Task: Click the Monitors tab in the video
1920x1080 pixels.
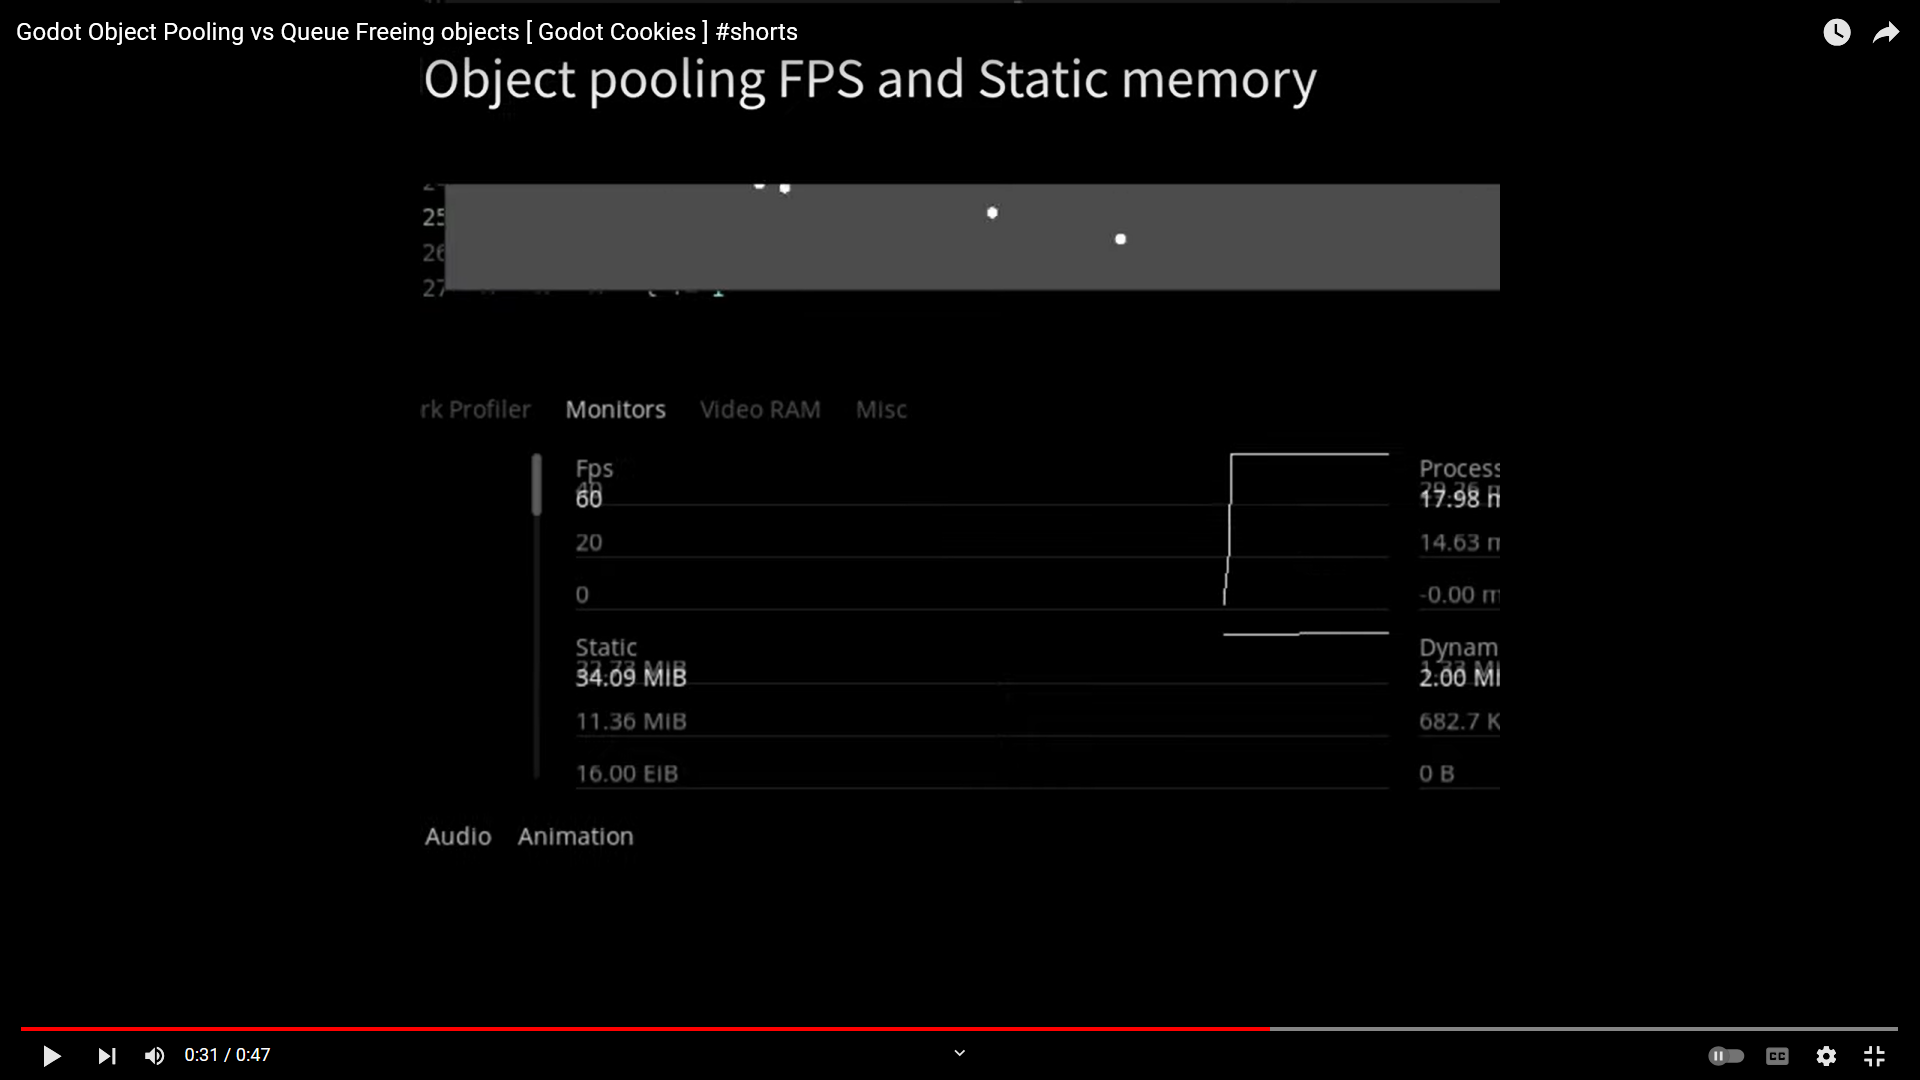Action: [x=615, y=410]
